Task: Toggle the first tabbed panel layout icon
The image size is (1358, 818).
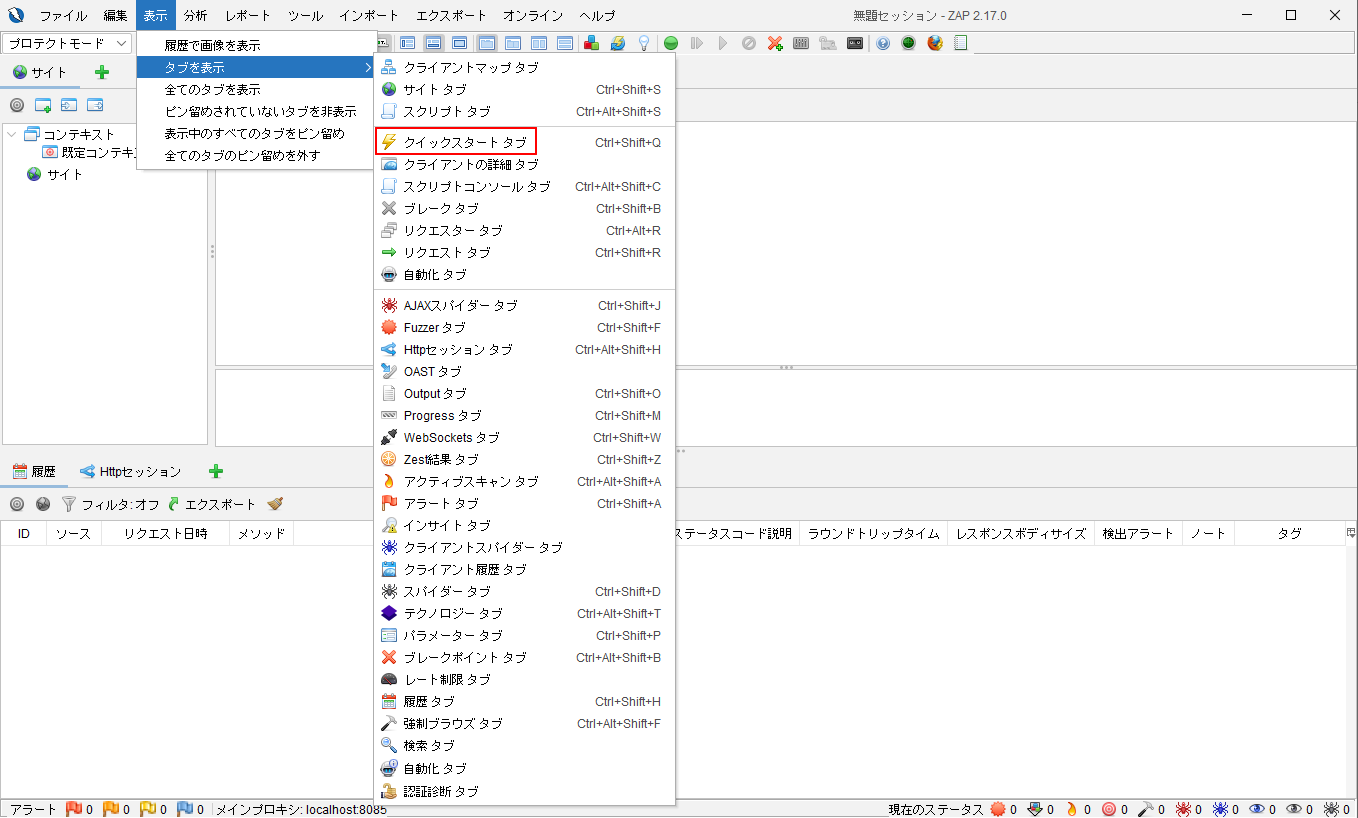Action: tap(486, 43)
